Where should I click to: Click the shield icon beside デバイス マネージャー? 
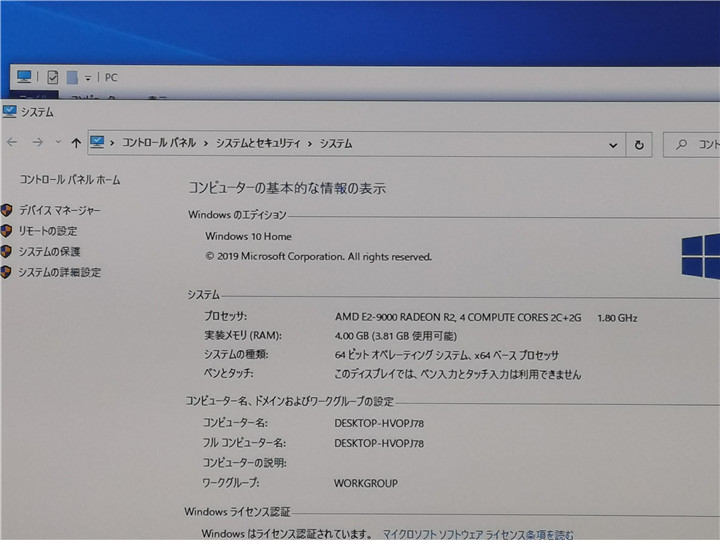(x=6, y=210)
